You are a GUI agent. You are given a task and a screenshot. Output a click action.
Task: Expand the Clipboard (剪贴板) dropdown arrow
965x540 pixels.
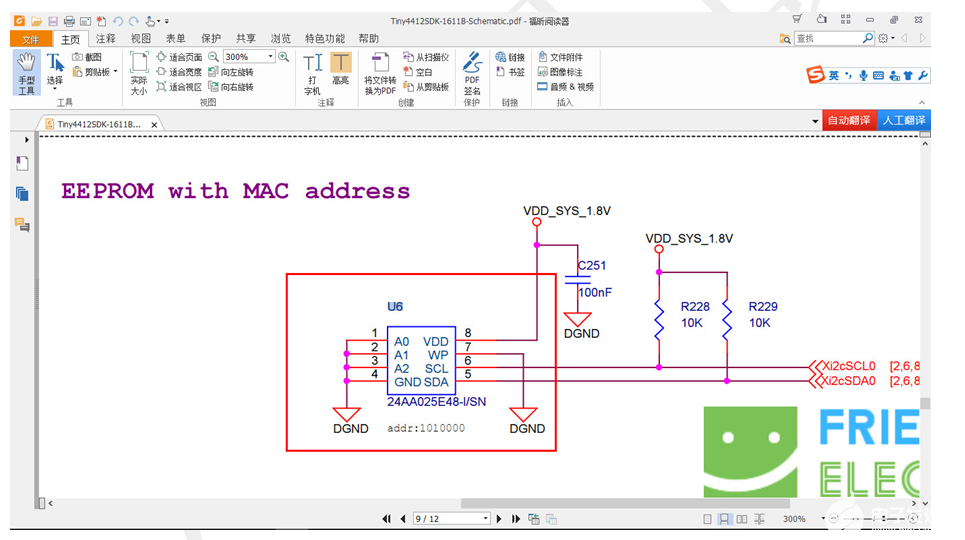tap(115, 71)
